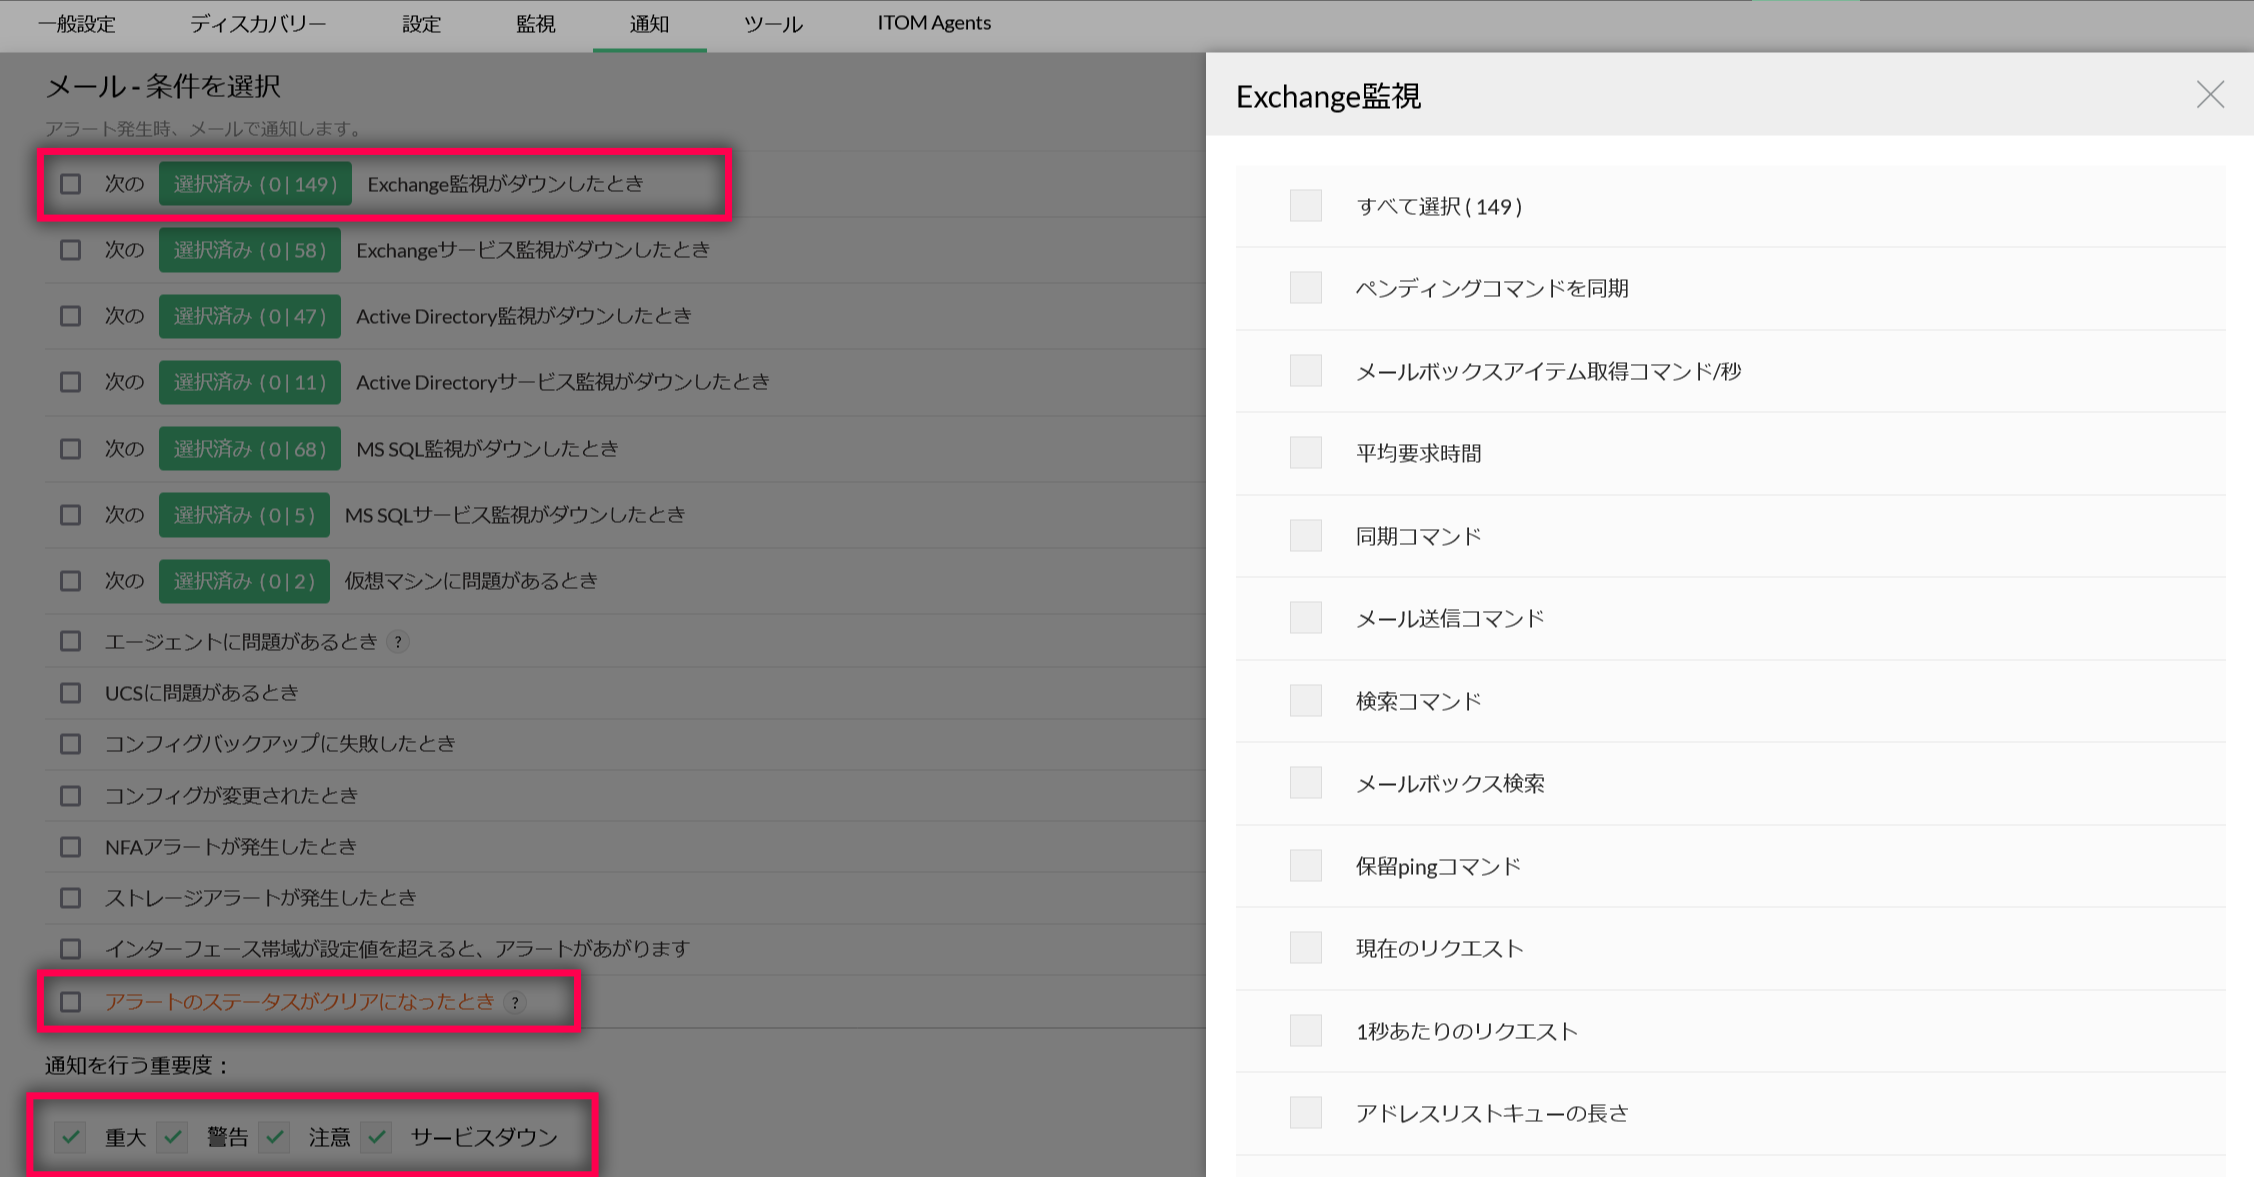Enable ペンディングコマンドを同期 checkbox
This screenshot has width=2254, height=1177.
click(1306, 288)
